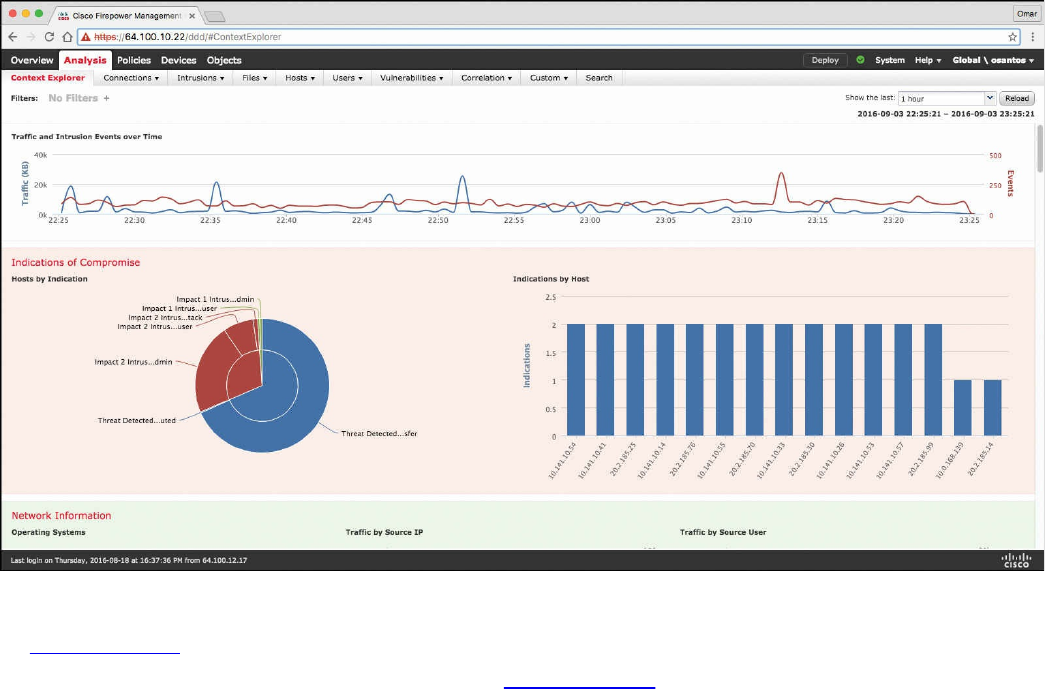
Task: Expand the Custom dropdown
Action: click(549, 78)
